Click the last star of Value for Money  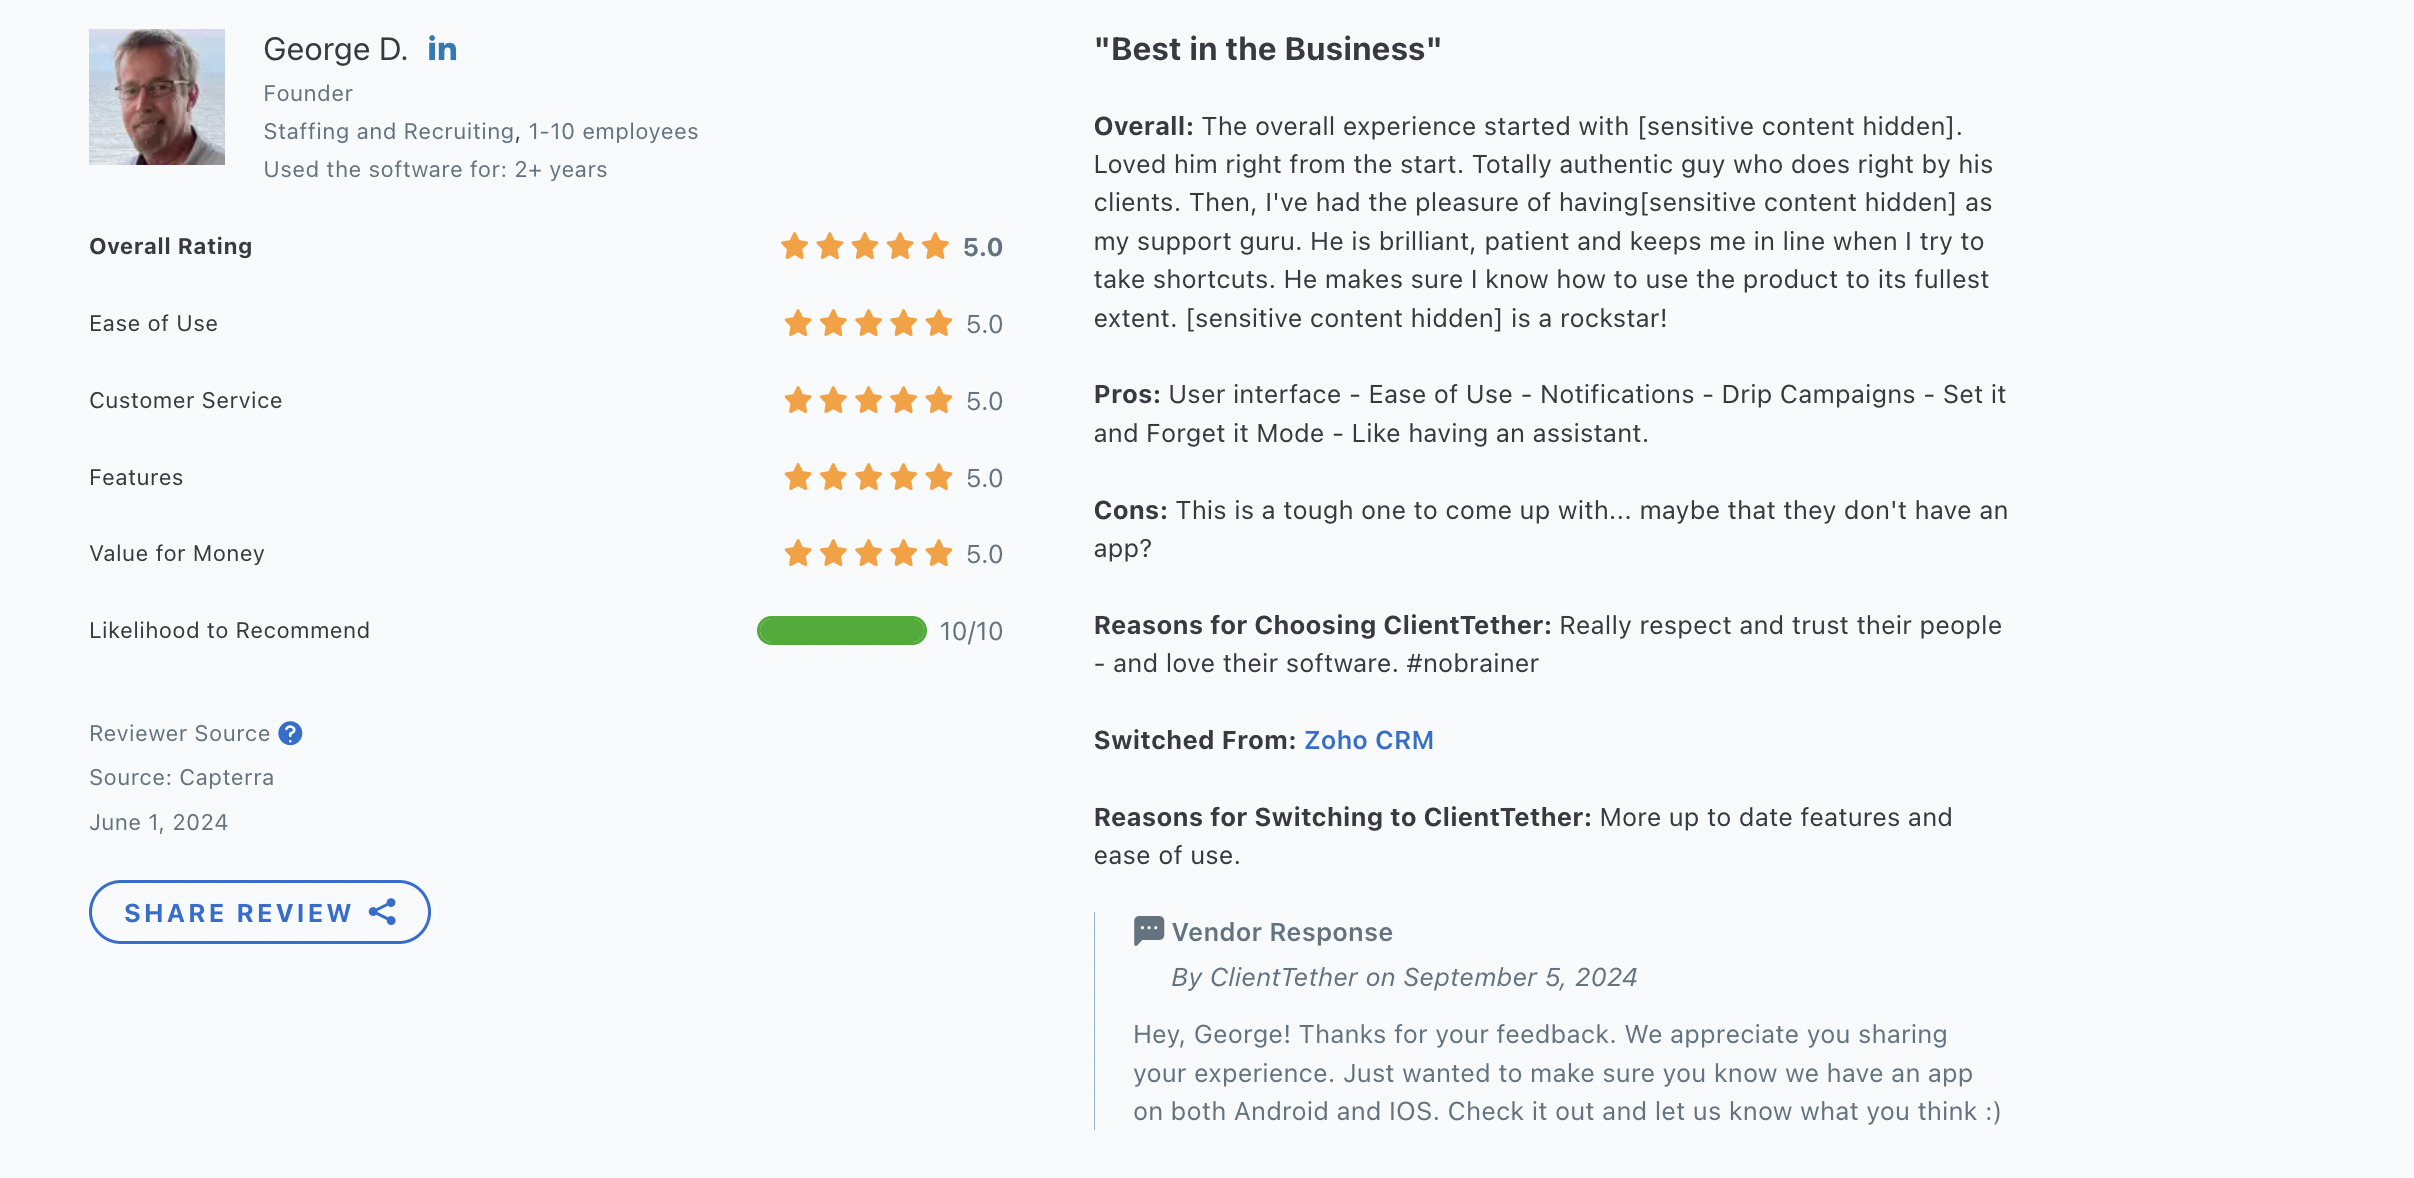[937, 553]
